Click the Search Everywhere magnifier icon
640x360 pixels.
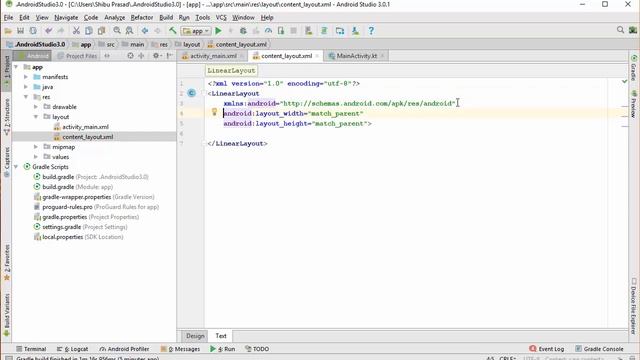point(620,30)
